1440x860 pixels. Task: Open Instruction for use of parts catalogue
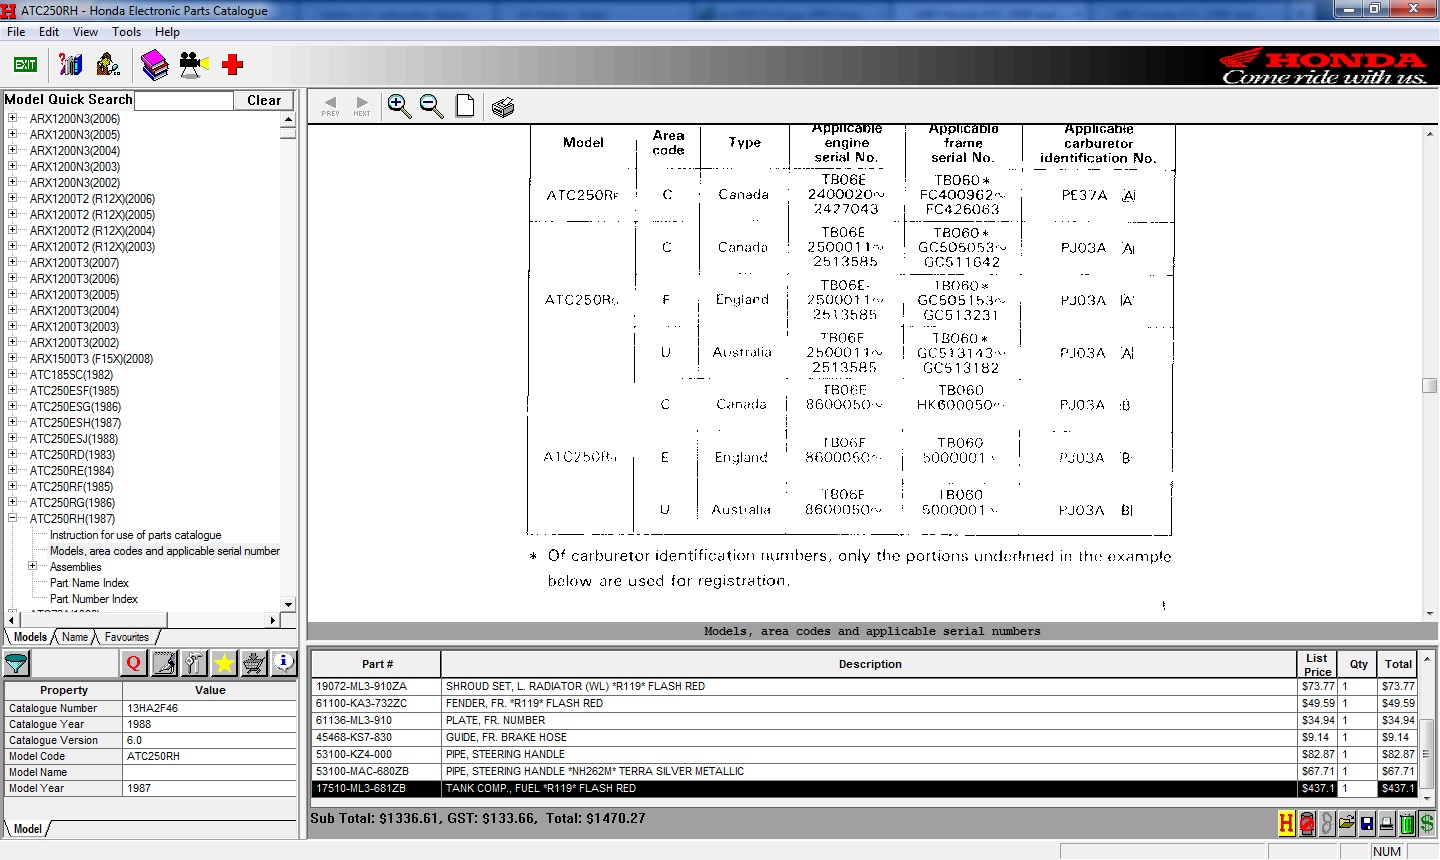(136, 535)
